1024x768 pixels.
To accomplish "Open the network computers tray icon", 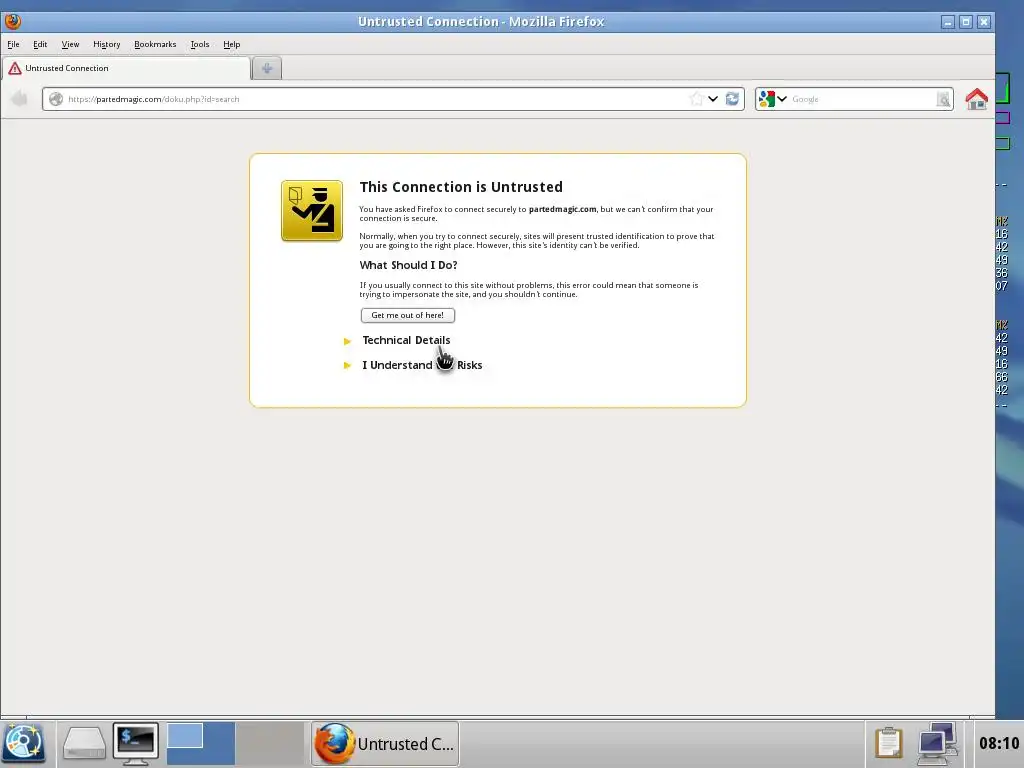I will (x=937, y=743).
